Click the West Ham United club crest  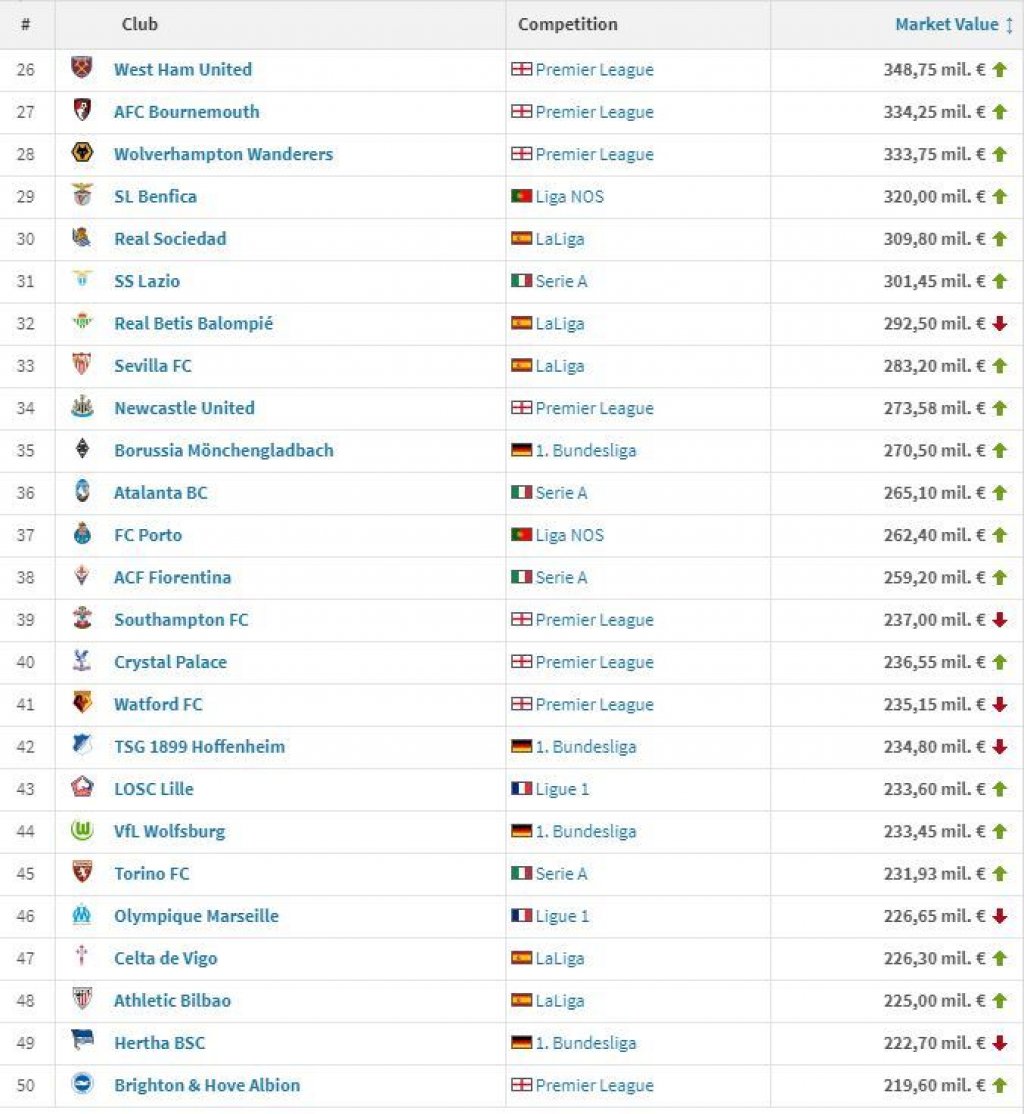(82, 68)
